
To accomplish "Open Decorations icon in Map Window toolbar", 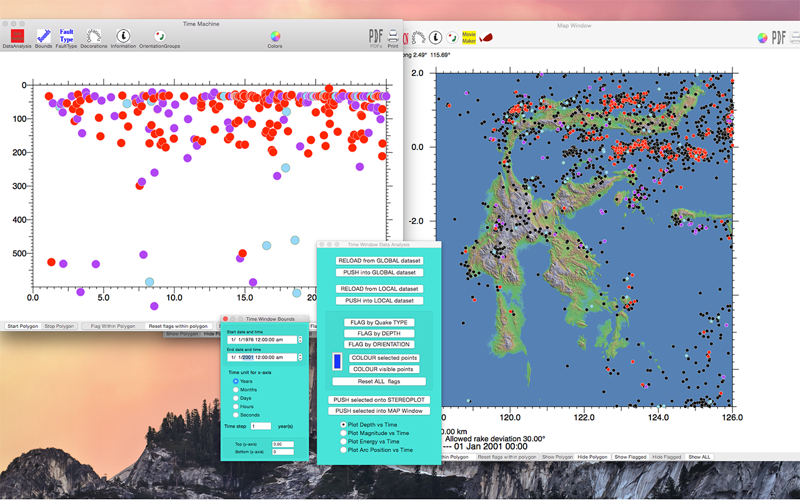I will pos(418,38).
